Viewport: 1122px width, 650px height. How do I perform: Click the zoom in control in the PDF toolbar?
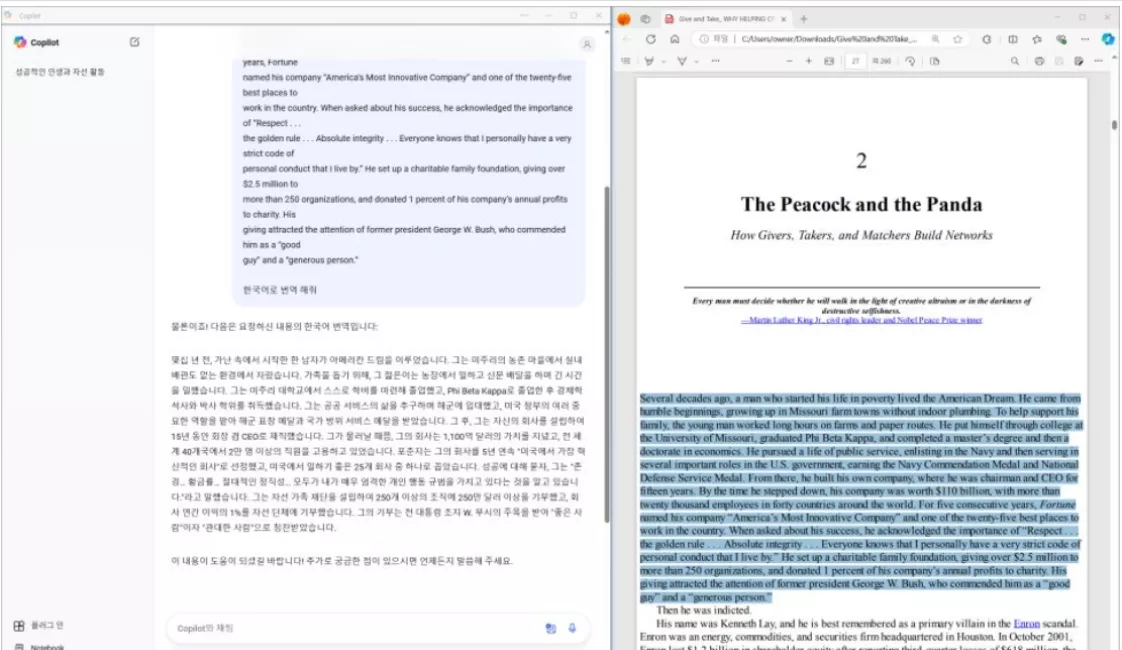tap(809, 60)
